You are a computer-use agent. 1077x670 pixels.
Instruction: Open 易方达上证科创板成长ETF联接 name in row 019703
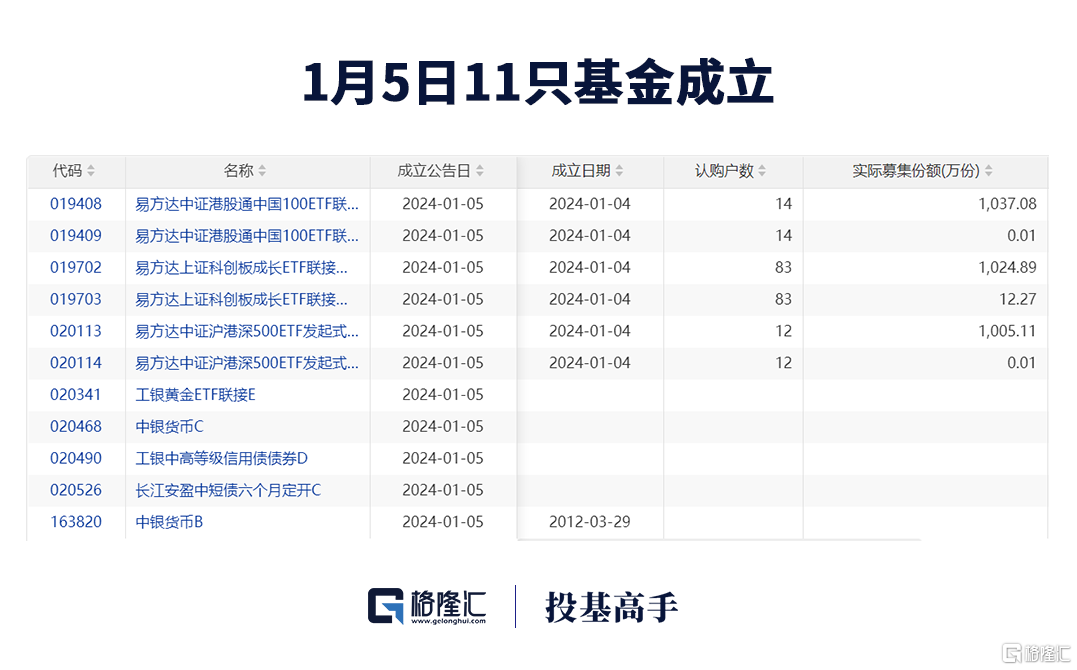click(241, 300)
